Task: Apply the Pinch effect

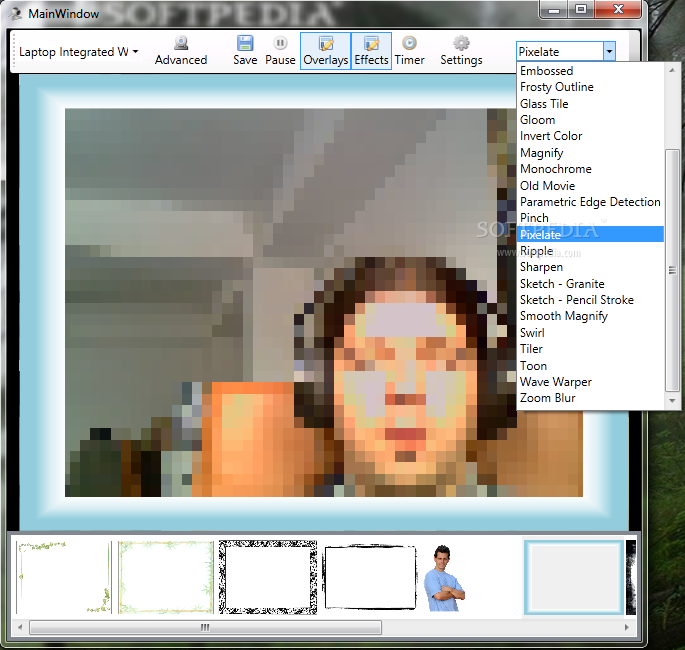Action: [590, 218]
